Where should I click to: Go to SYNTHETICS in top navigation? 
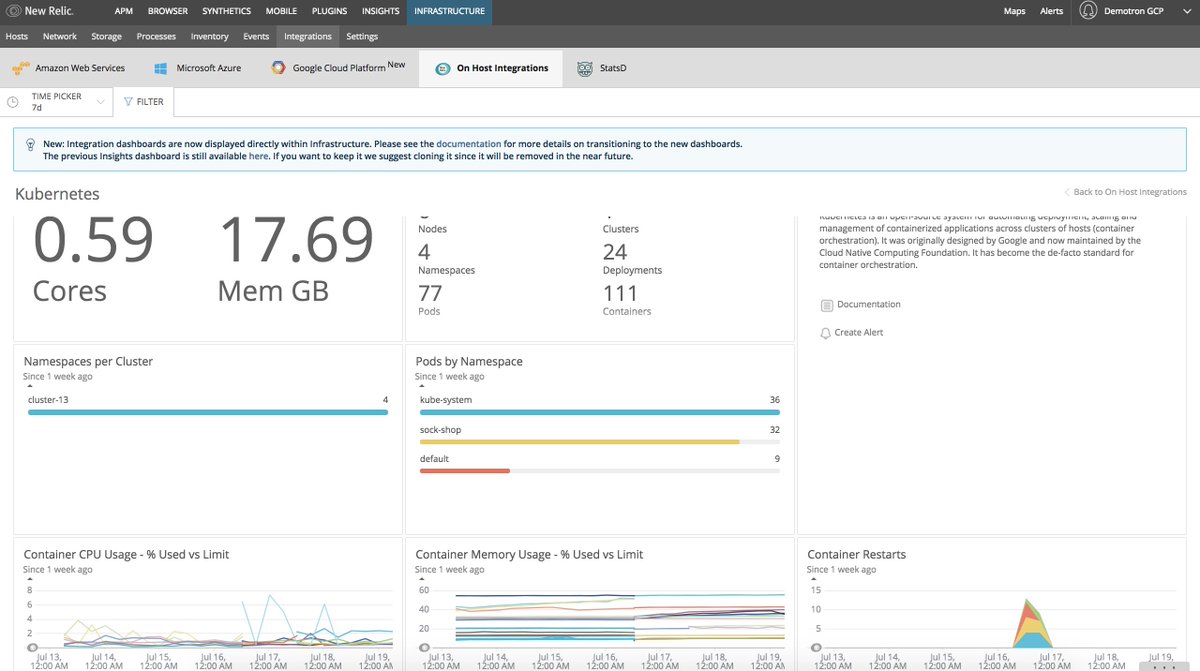point(227,11)
